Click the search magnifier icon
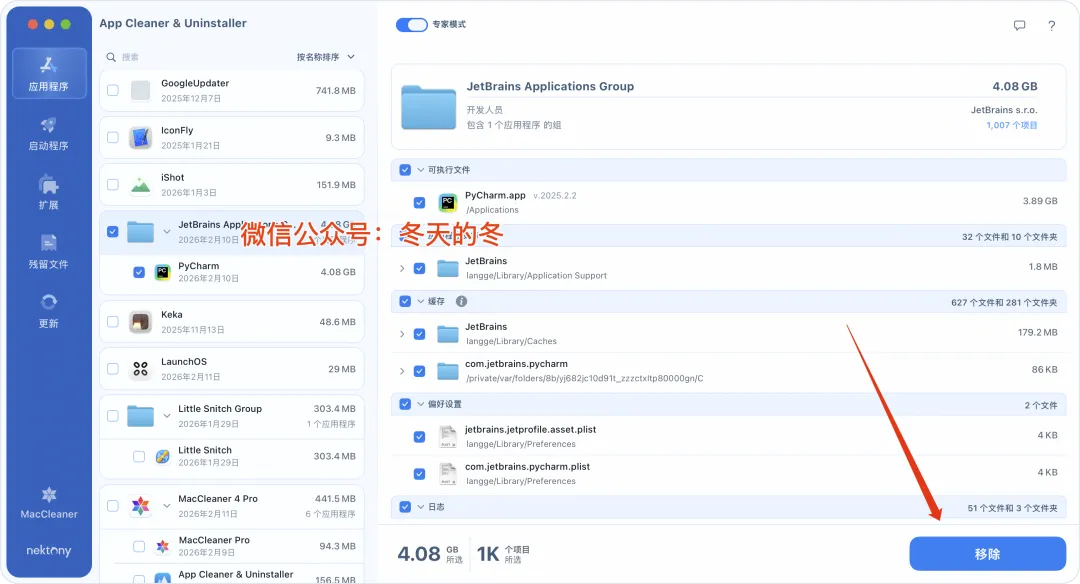The width and height of the screenshot is (1080, 584). click(110, 57)
